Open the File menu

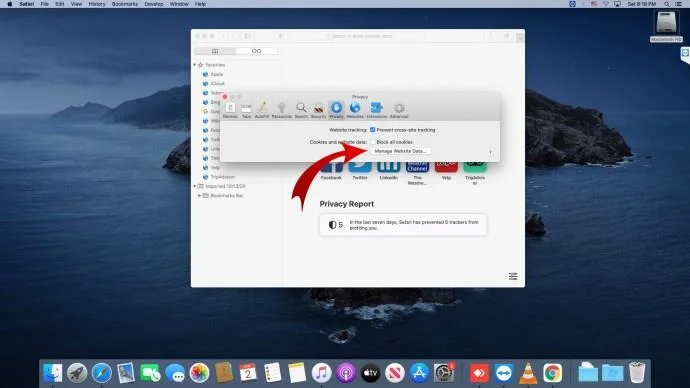(x=44, y=4)
